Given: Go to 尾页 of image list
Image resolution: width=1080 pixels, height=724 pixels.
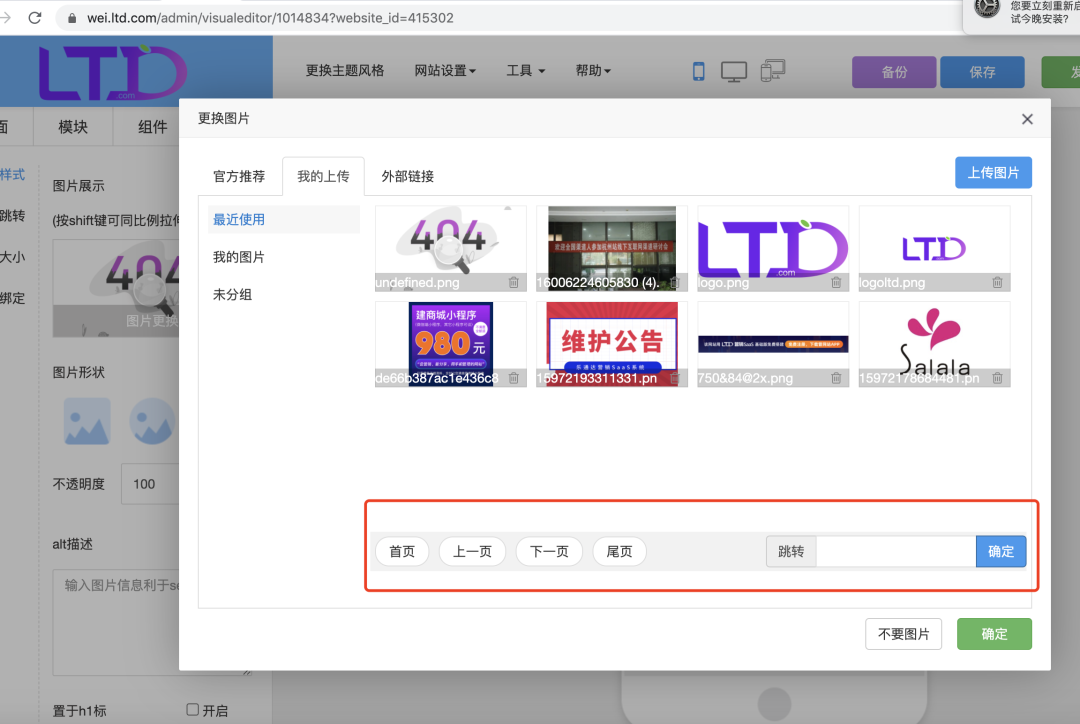Looking at the screenshot, I should point(619,551).
